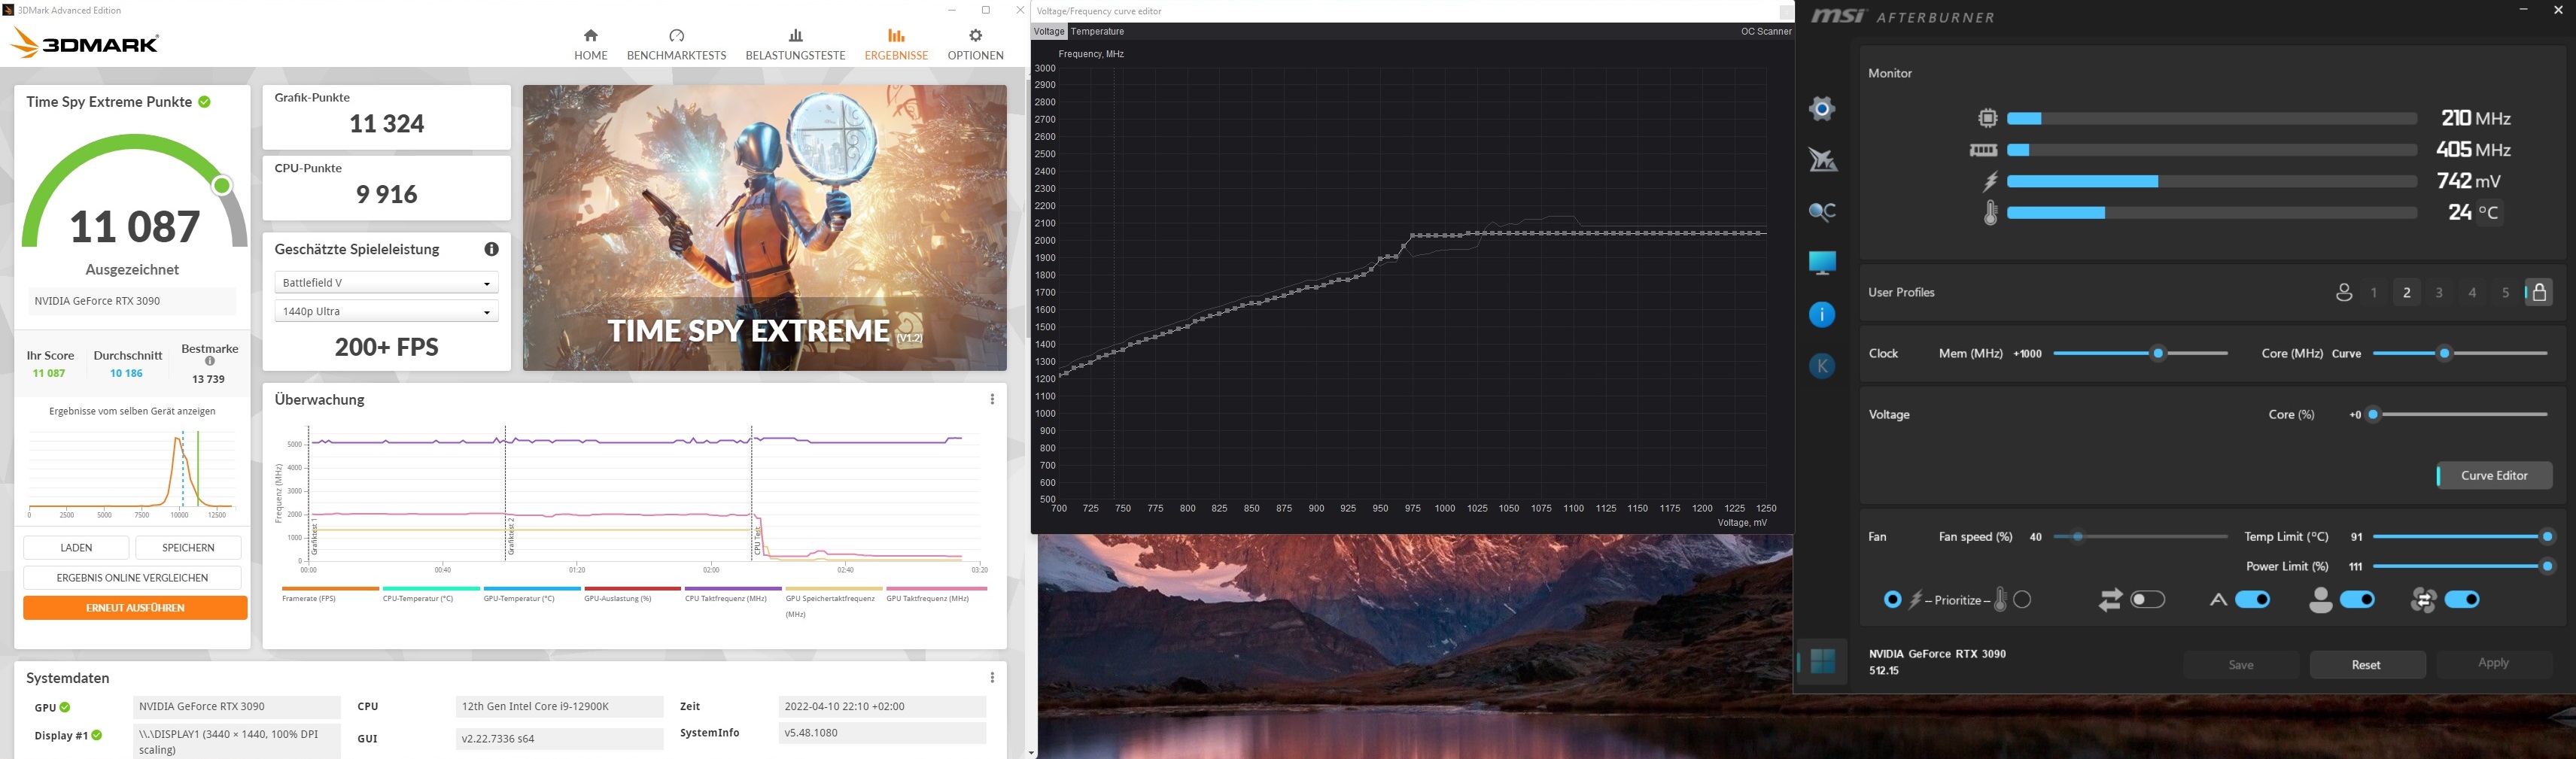Click the Temp Limit (°C) slider handle
2576x759 pixels.
[2547, 537]
